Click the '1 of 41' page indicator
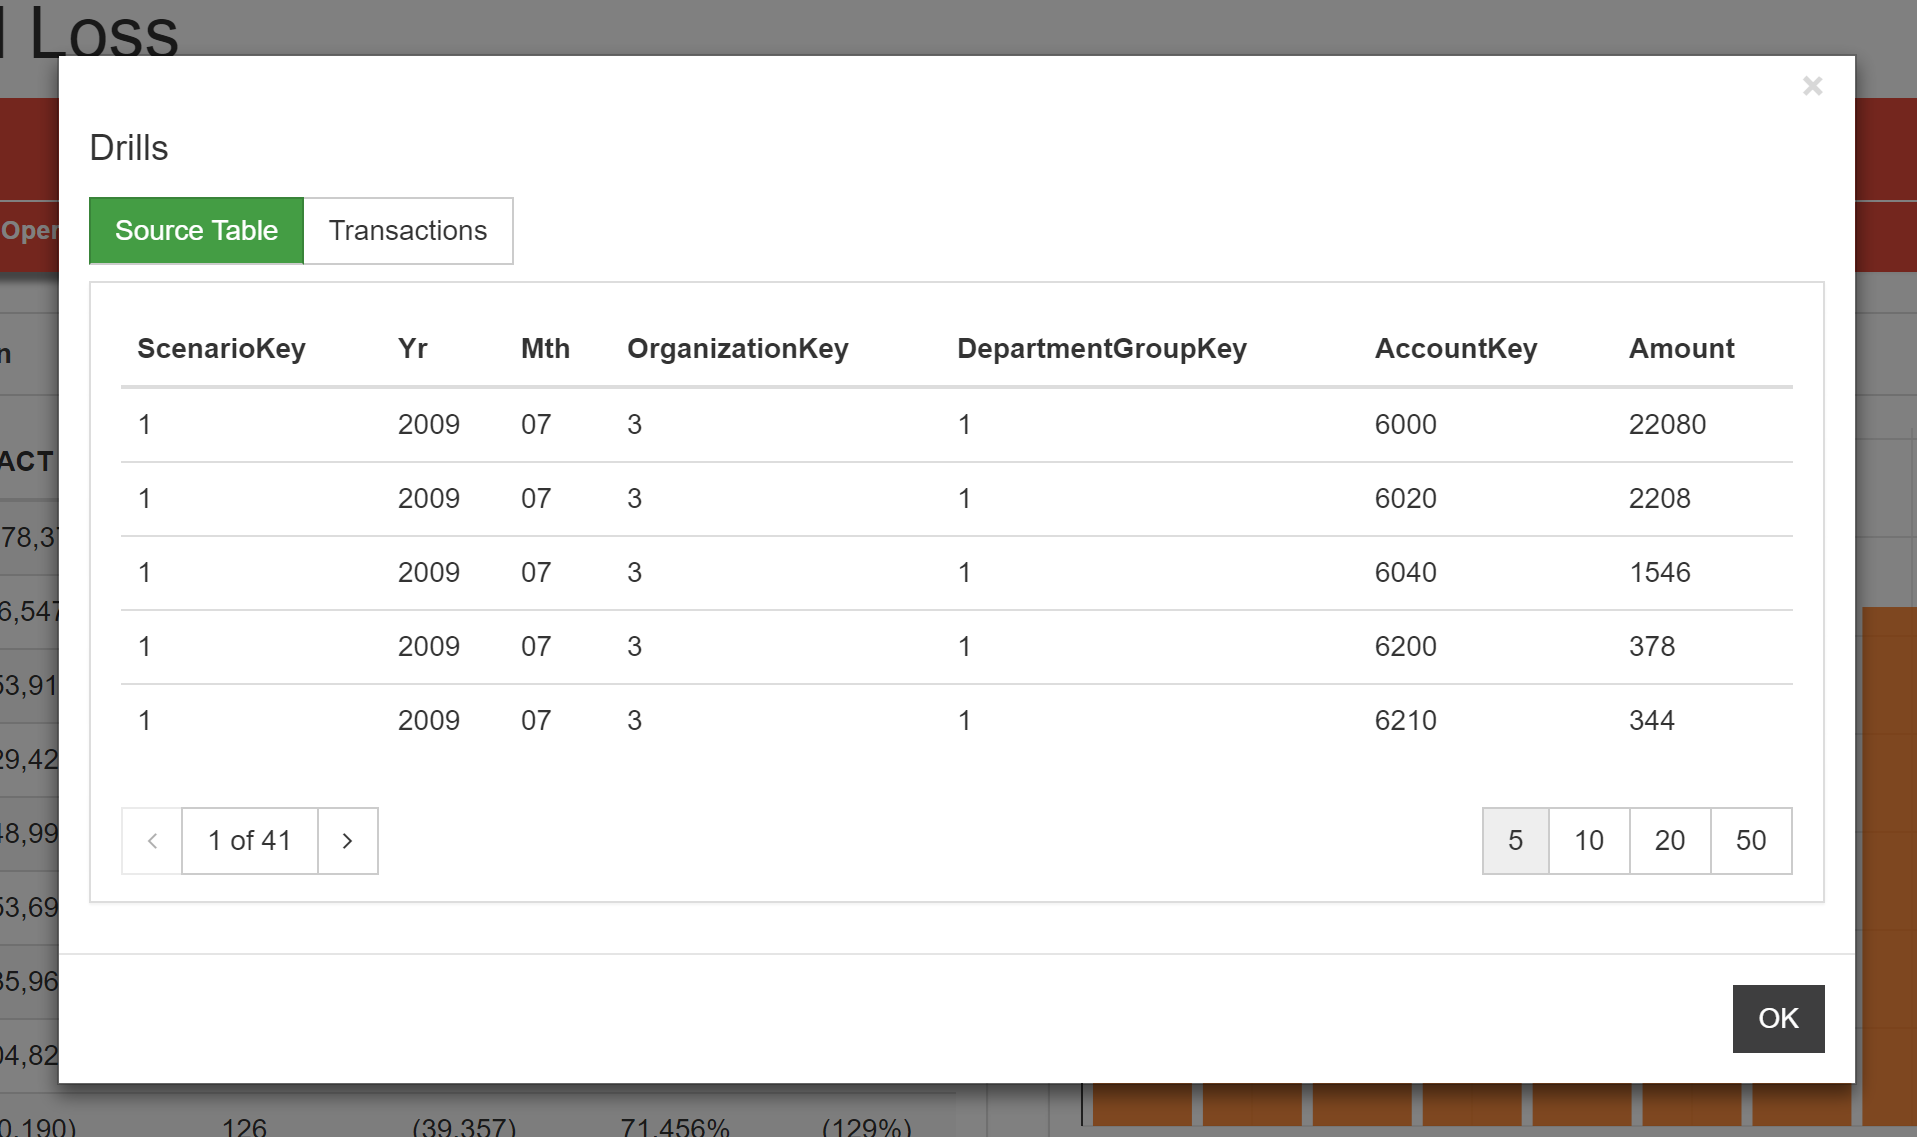 pos(249,841)
